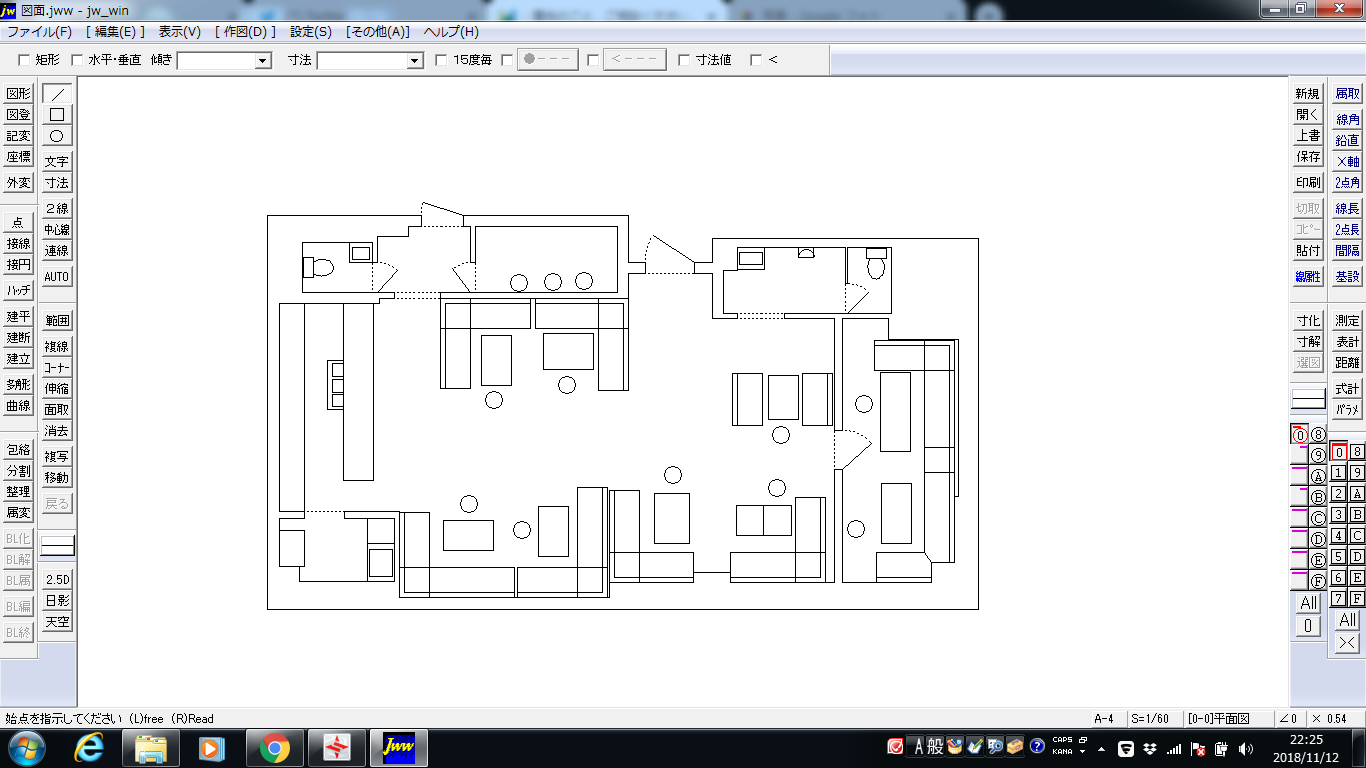Activate the 消去 erase tool

pyautogui.click(x=57, y=431)
